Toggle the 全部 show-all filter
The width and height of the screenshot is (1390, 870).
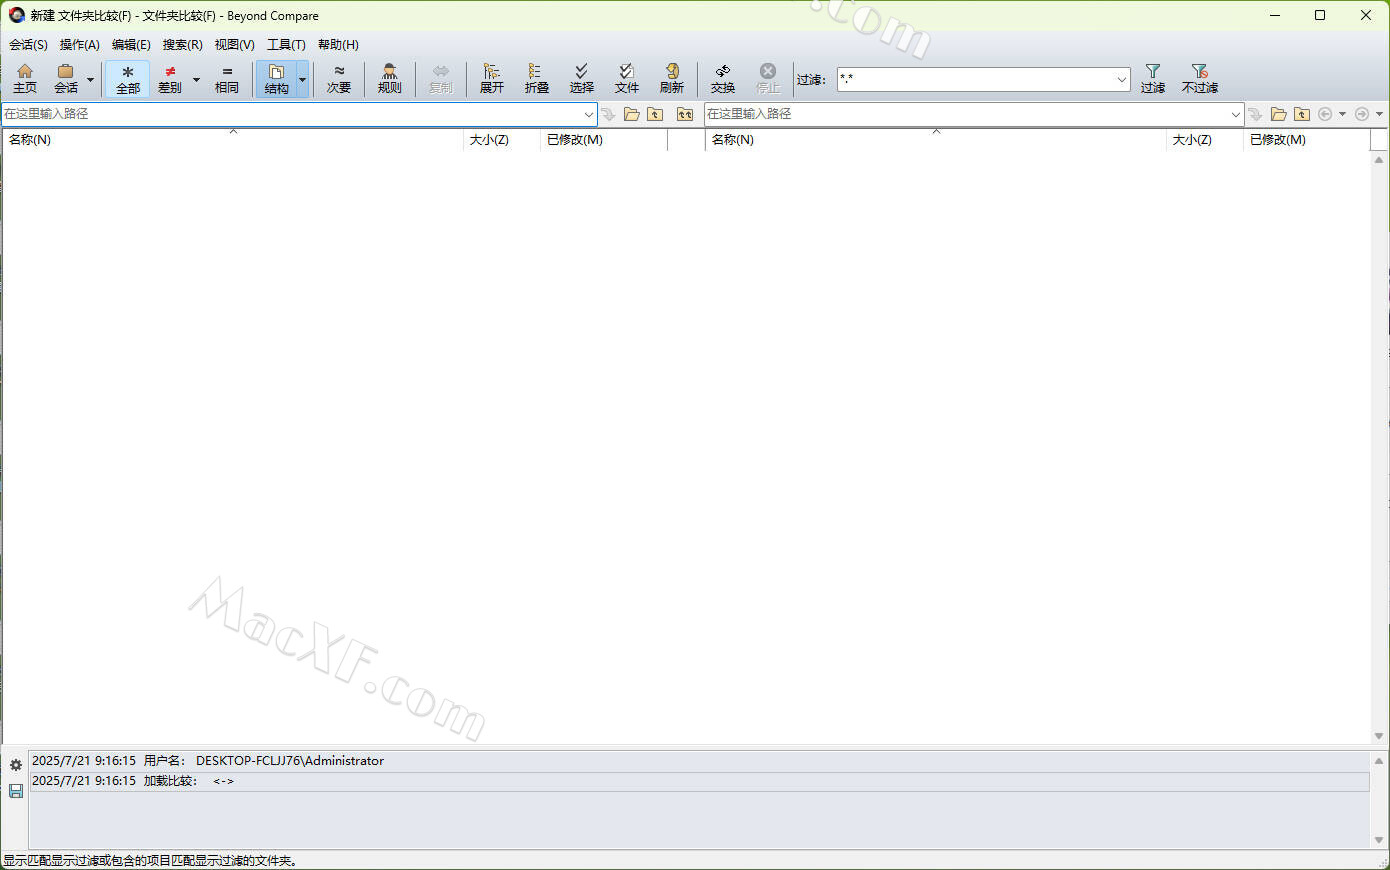click(128, 78)
